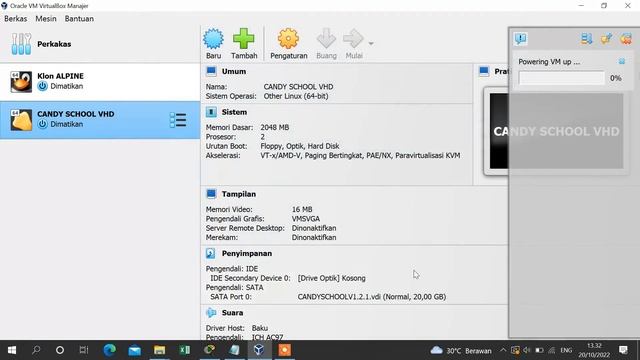Viewport: 640px width, 360px height.
Task: Open the CANDY SCHOOL VHD machine tools menu
Action: click(x=178, y=120)
